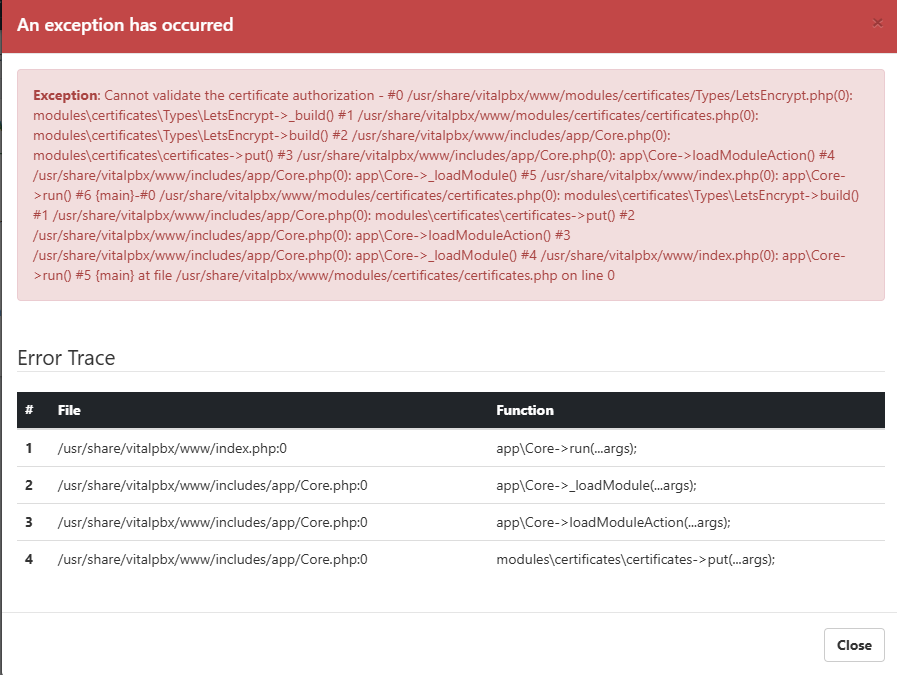Viewport: 897px width, 675px height.
Task: Click the 'Function' column header
Action: (x=525, y=410)
